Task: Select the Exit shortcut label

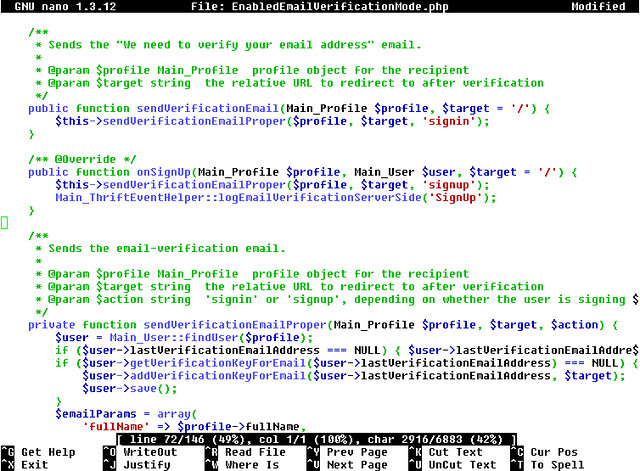Action: click(x=34, y=465)
